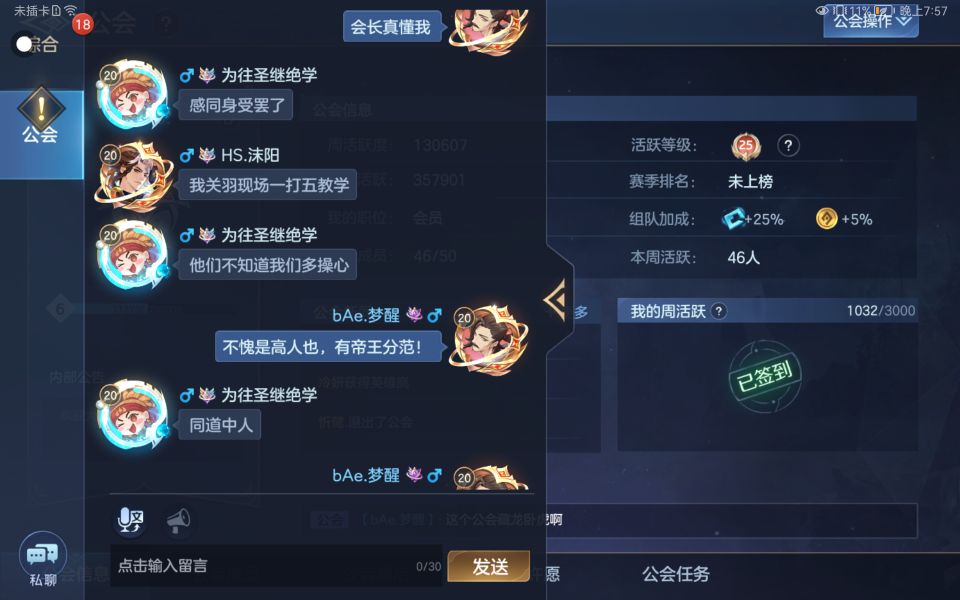960x600 pixels.
Task: Open private chat via 私聊 icon
Action: 42,560
